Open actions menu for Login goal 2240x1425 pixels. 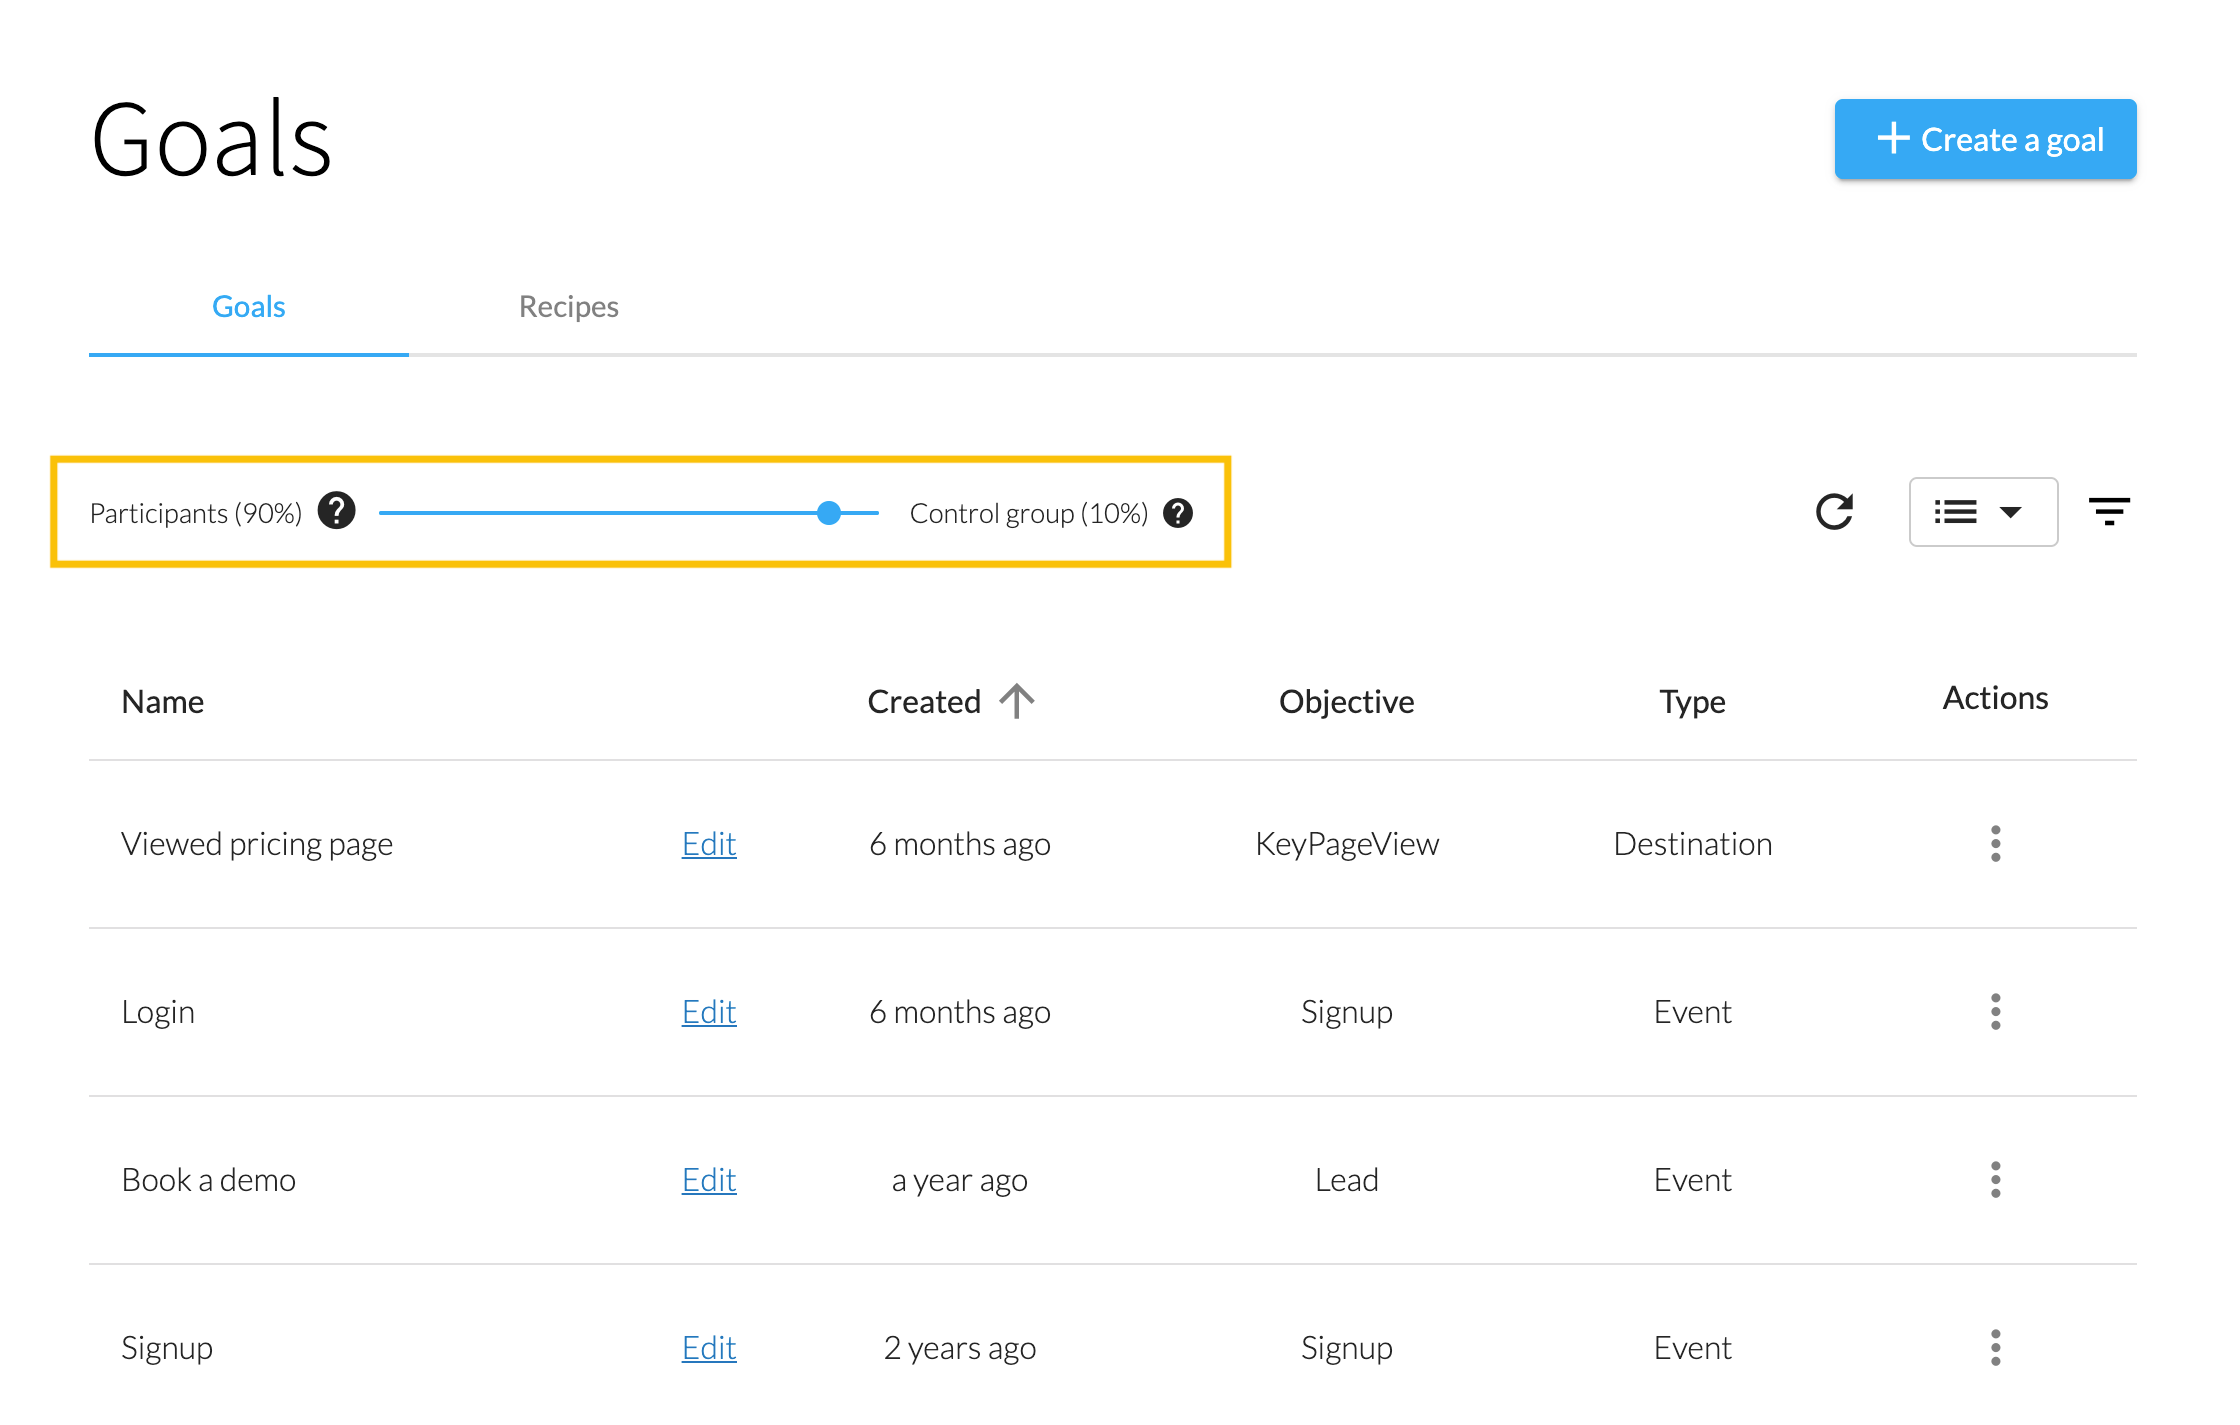point(1995,1012)
